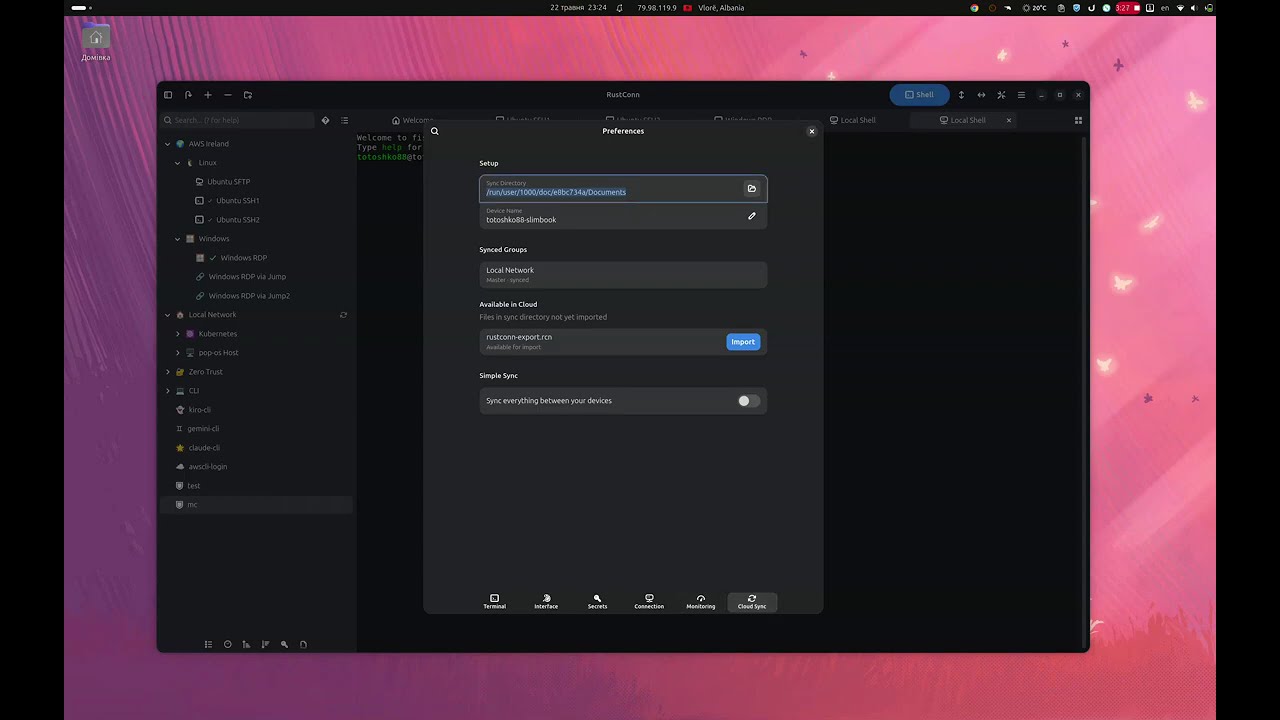Screen dimensions: 1280x720
Task: Switch to Secrets preferences tab
Action: [597, 601]
